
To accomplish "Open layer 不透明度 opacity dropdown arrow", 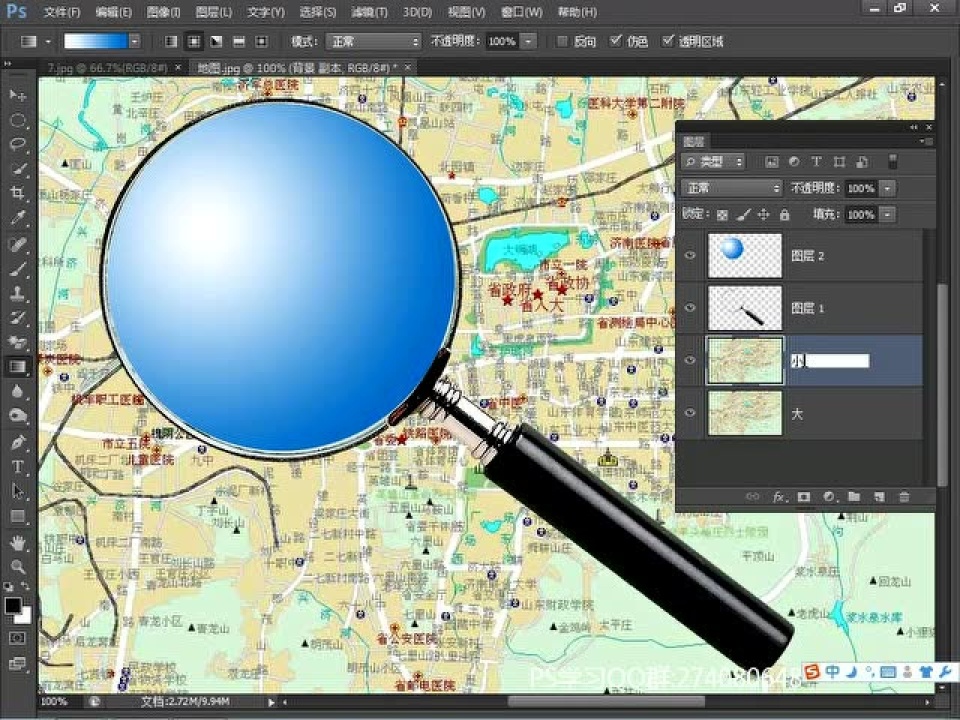I will [887, 188].
